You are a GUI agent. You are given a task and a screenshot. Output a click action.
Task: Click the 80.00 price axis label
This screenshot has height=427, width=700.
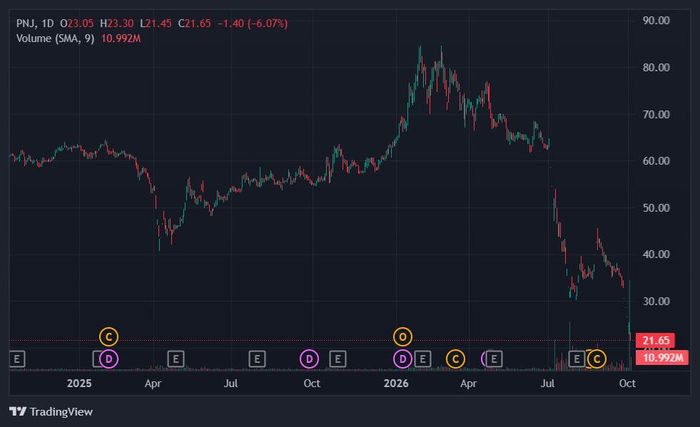click(x=656, y=67)
